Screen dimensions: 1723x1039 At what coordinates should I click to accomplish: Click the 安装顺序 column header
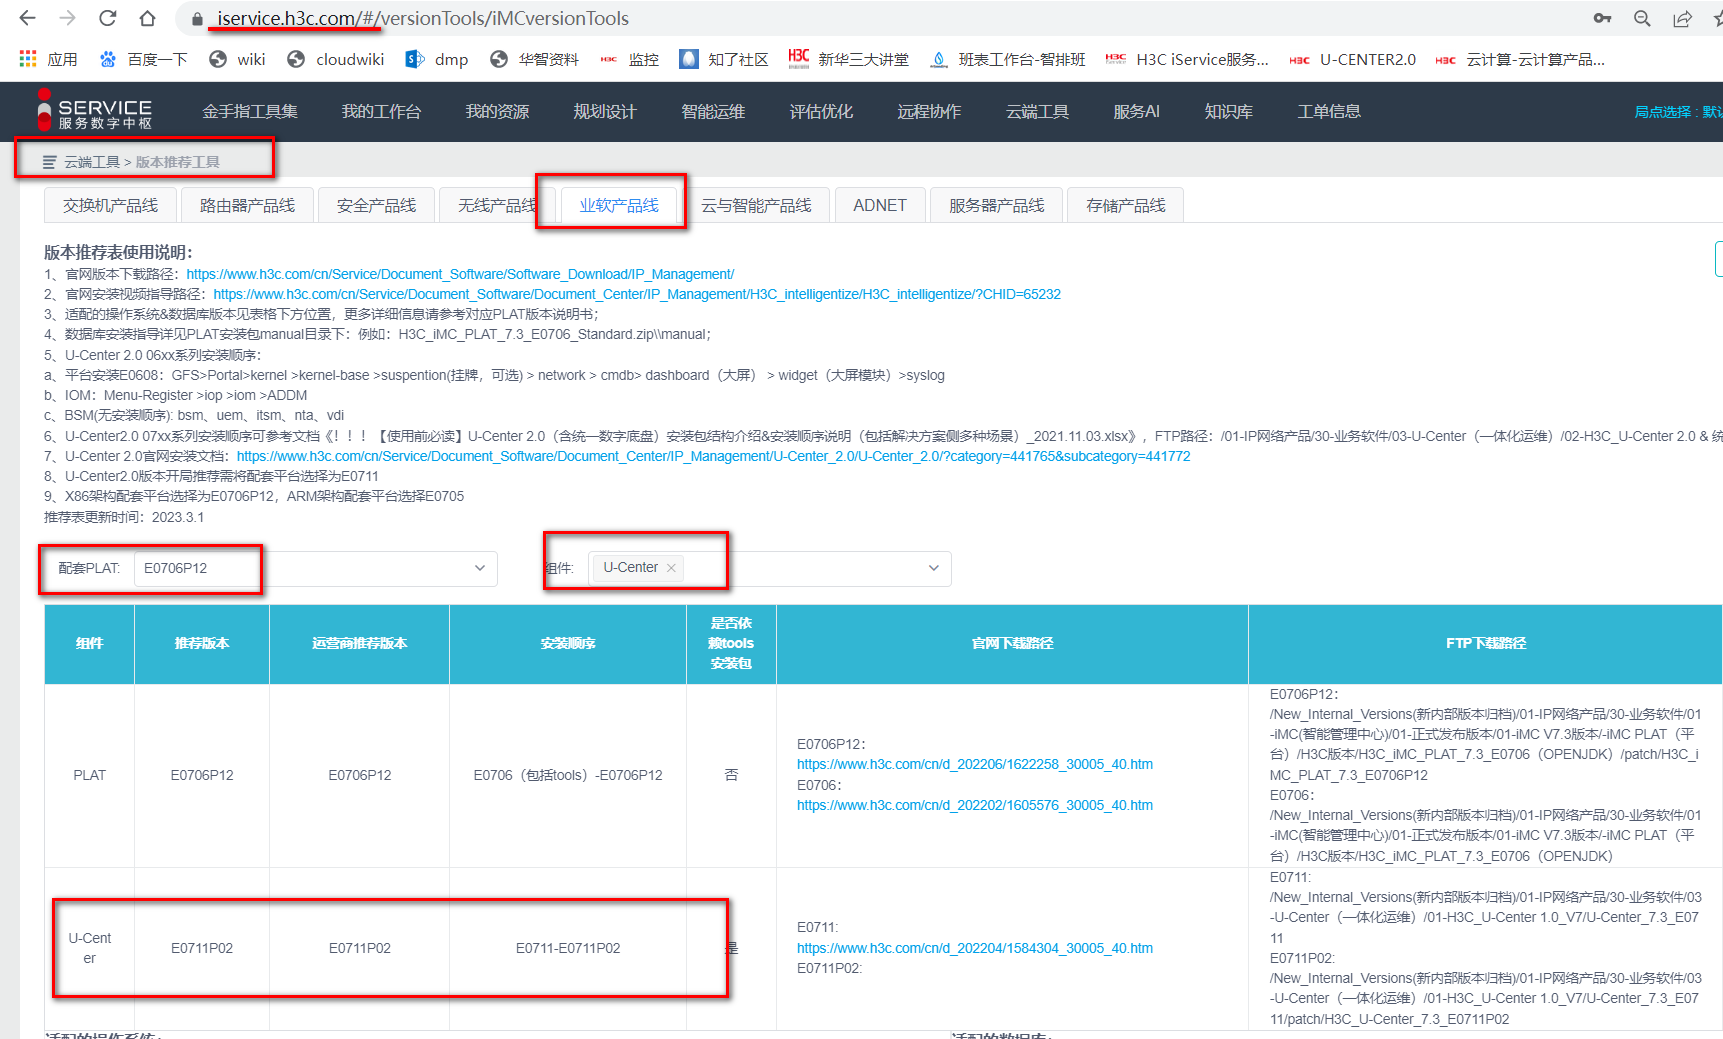click(x=568, y=644)
